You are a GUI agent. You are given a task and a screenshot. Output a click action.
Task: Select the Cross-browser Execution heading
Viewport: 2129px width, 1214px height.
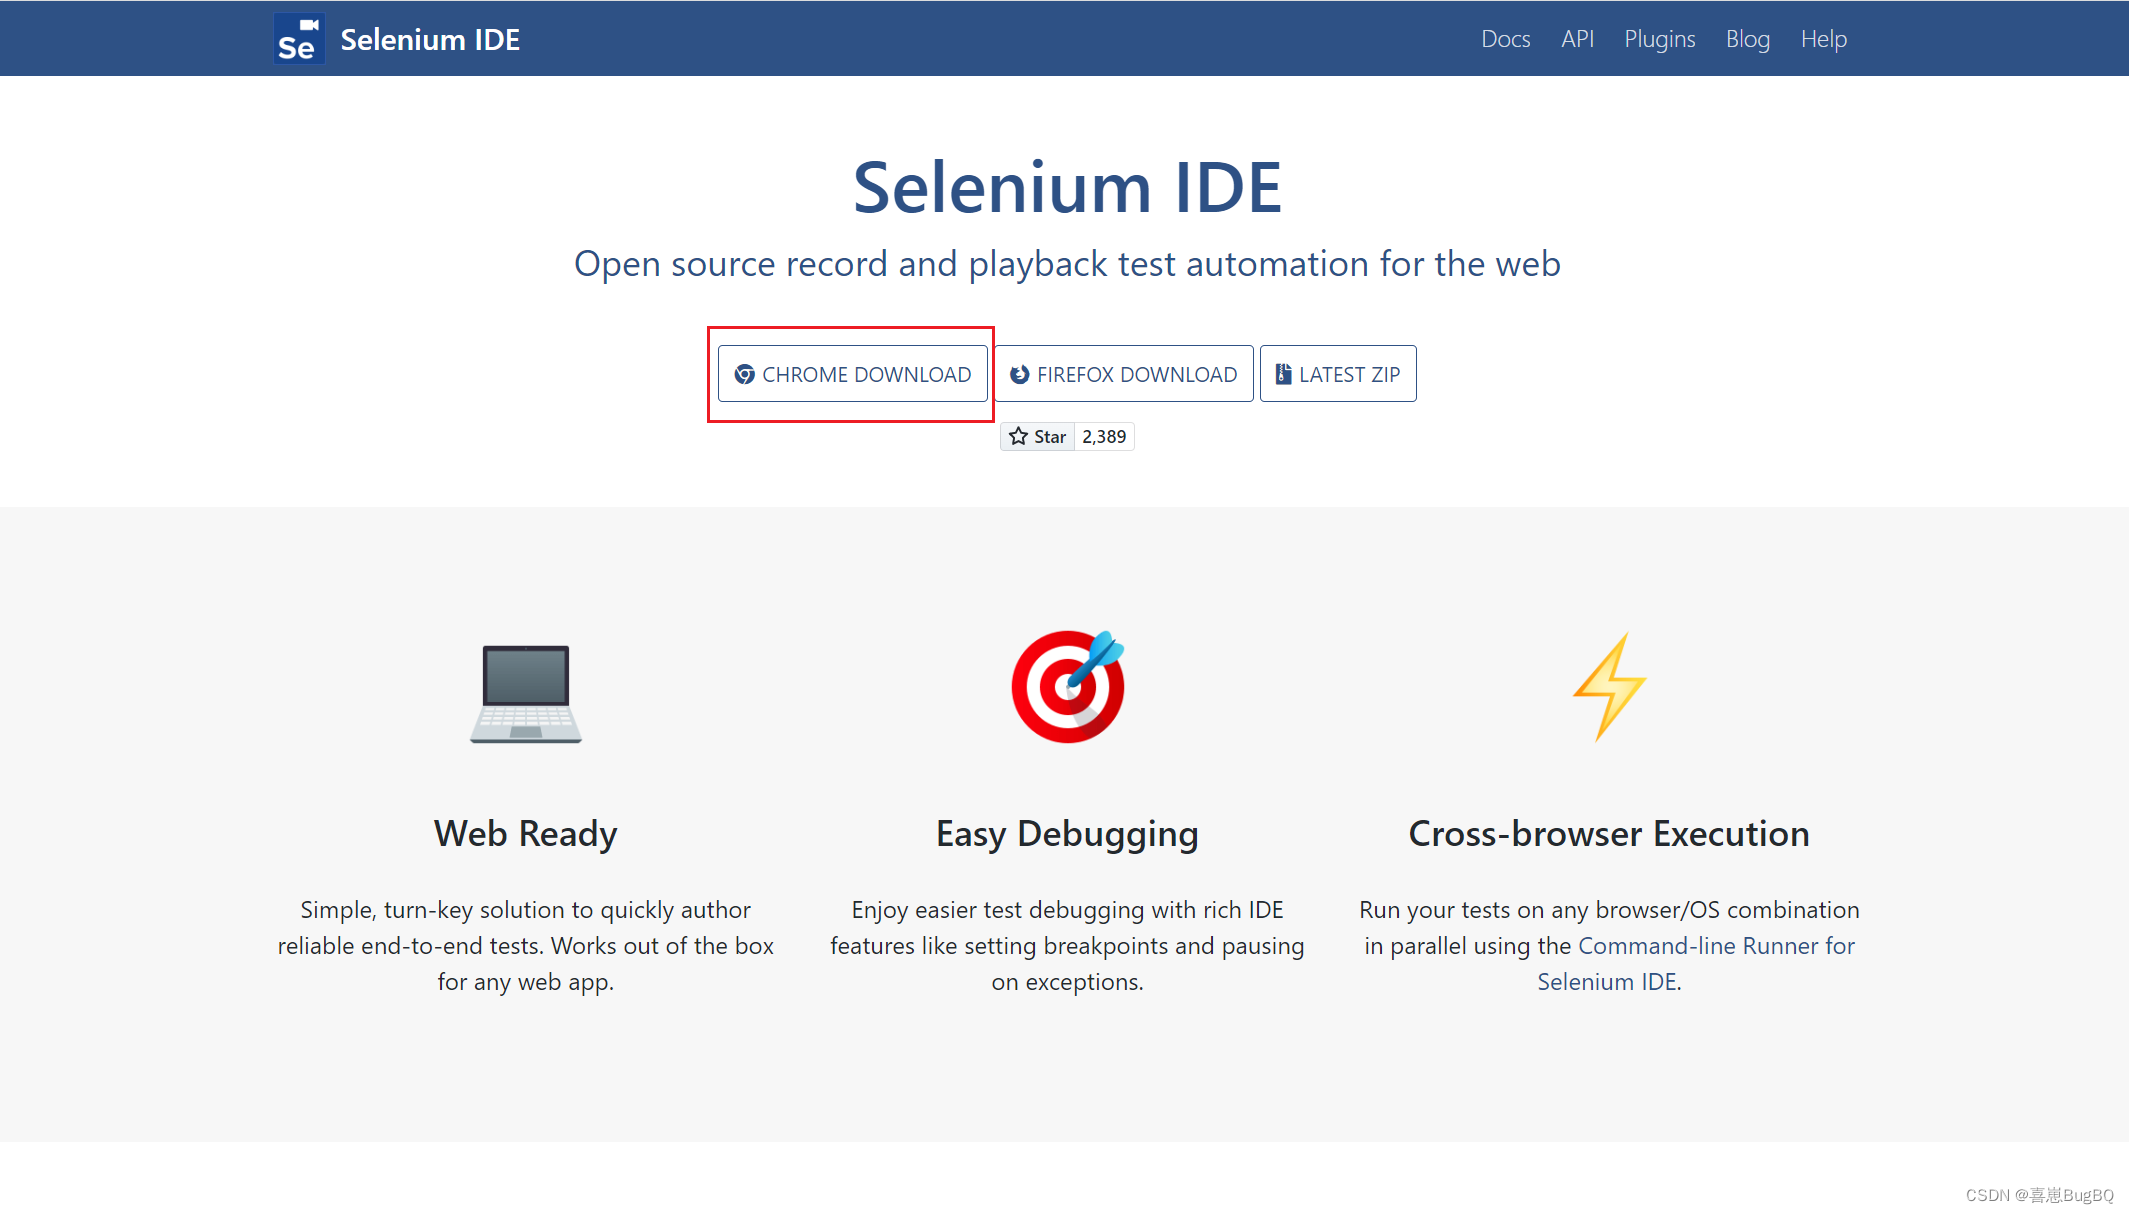point(1609,834)
